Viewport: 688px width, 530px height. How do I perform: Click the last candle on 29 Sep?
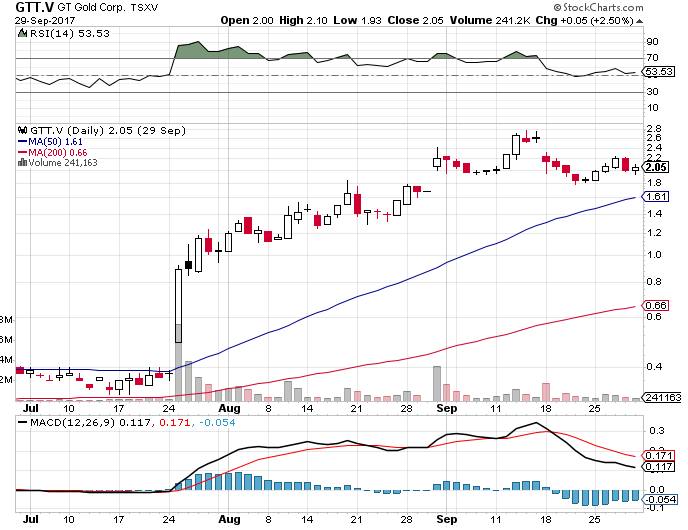pyautogui.click(x=635, y=169)
